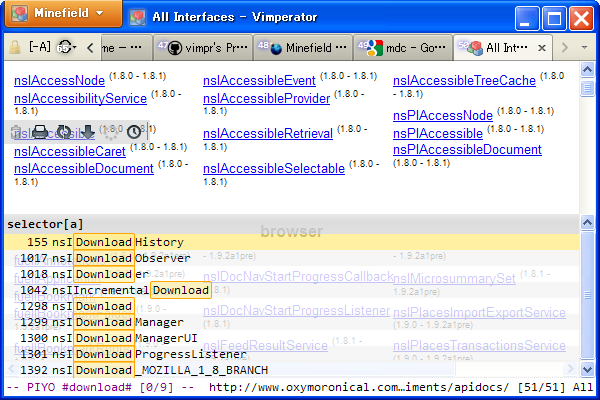
Task: Click the [51/51] tab counter in status line
Action: tap(541, 387)
